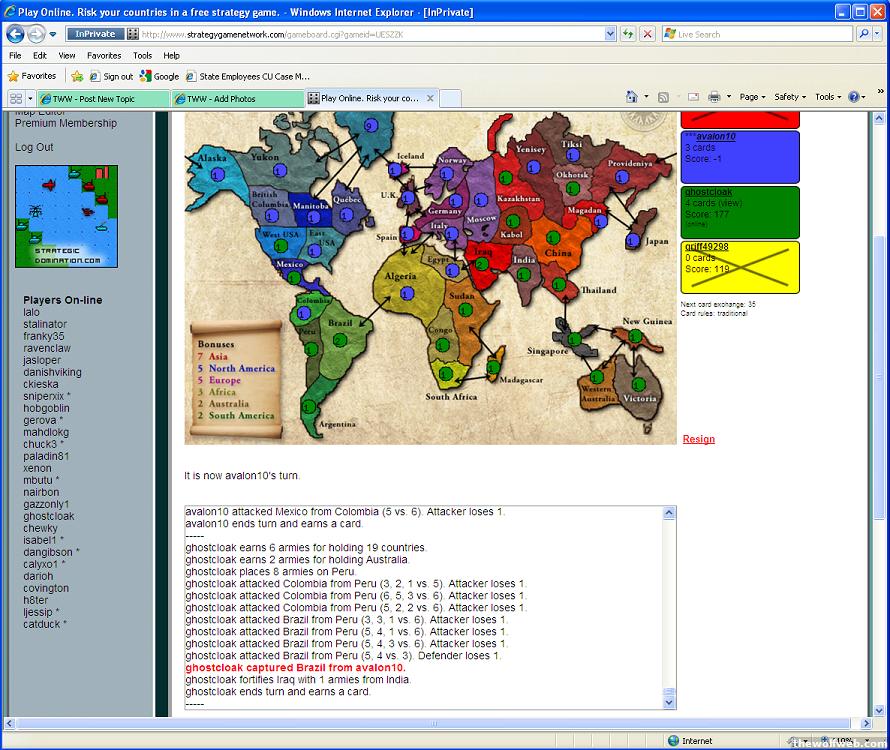
Task: Click the Quick Tabs grid icon
Action: pos(16,98)
